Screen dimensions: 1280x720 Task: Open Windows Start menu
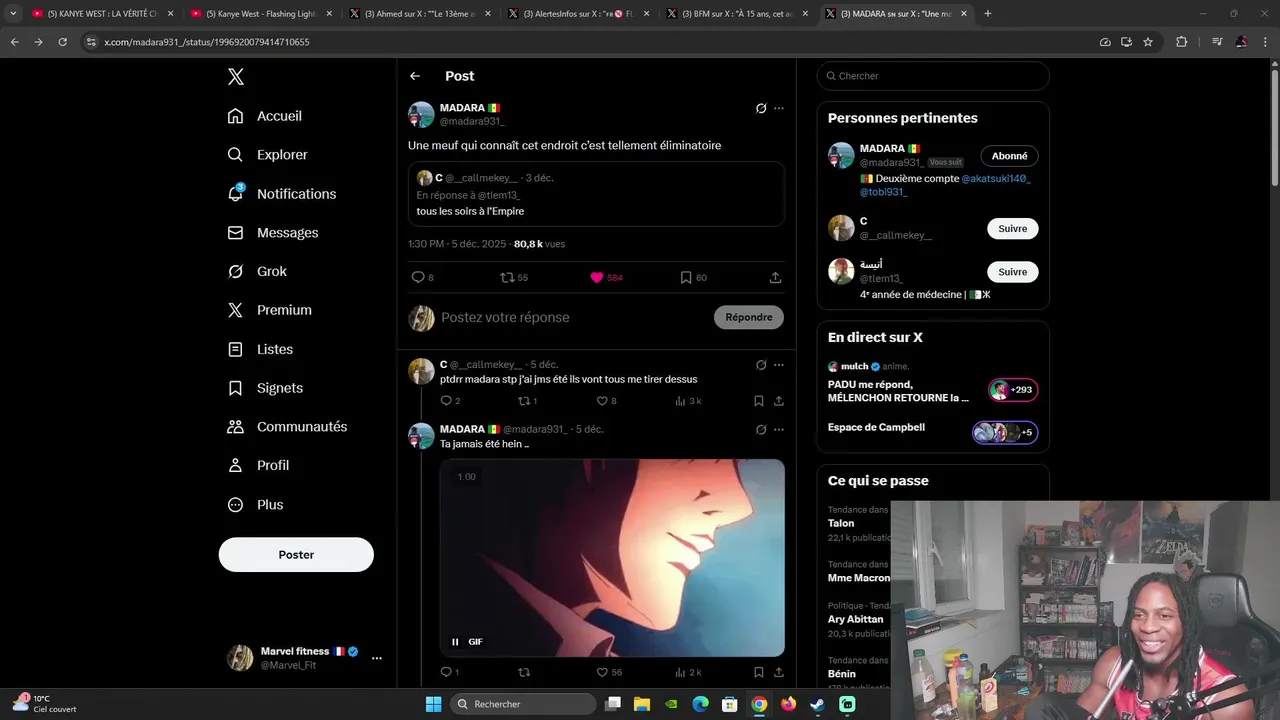(x=433, y=704)
